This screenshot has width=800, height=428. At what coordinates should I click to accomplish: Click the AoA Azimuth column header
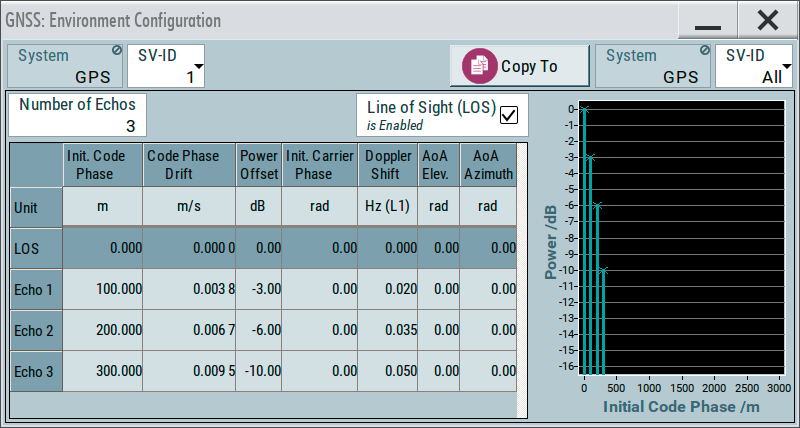click(x=488, y=165)
